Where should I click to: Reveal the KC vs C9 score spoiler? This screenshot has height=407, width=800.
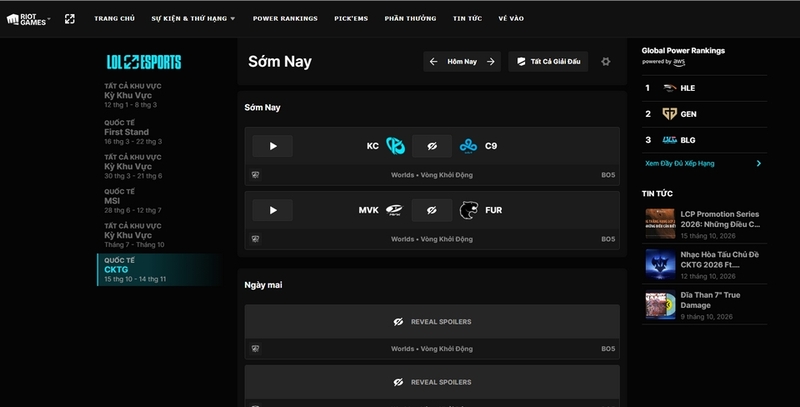(432, 146)
